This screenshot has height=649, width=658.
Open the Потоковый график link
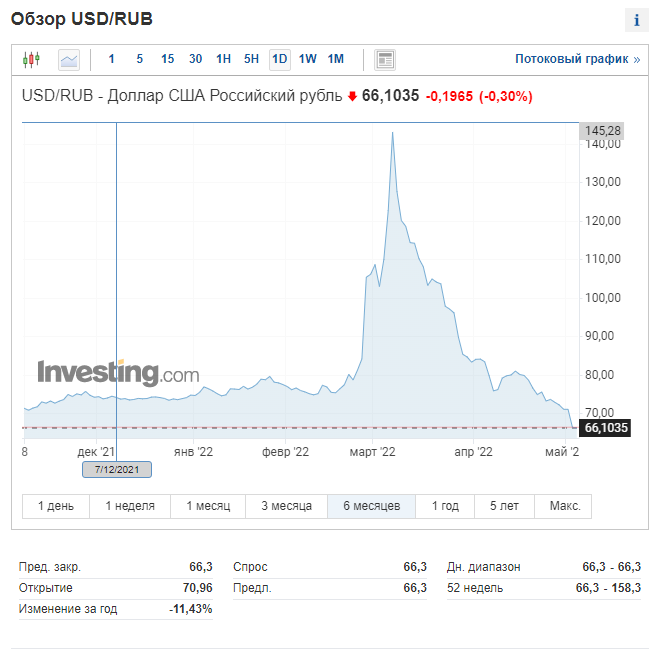click(x=577, y=59)
